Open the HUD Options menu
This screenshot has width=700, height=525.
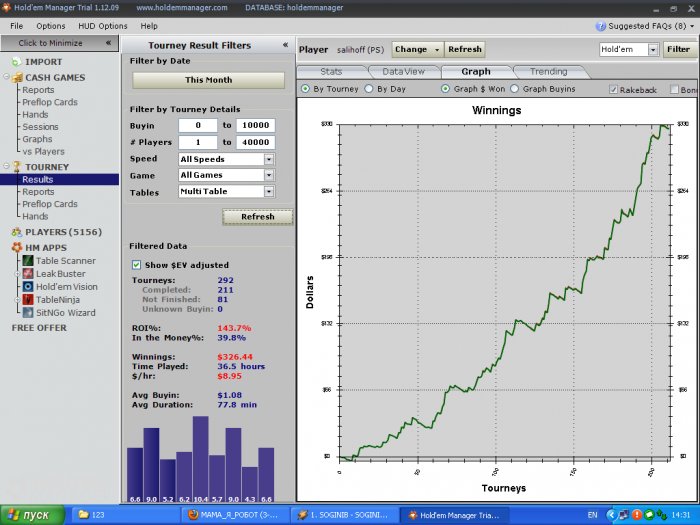tap(99, 26)
